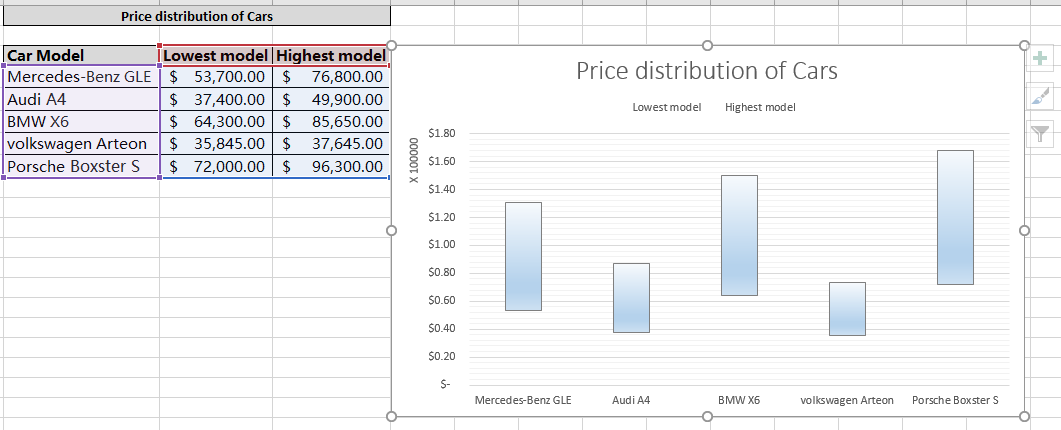Image resolution: width=1061 pixels, height=430 pixels.
Task: Grab the chart's right-middle sizing handle
Action: pos(1024,231)
